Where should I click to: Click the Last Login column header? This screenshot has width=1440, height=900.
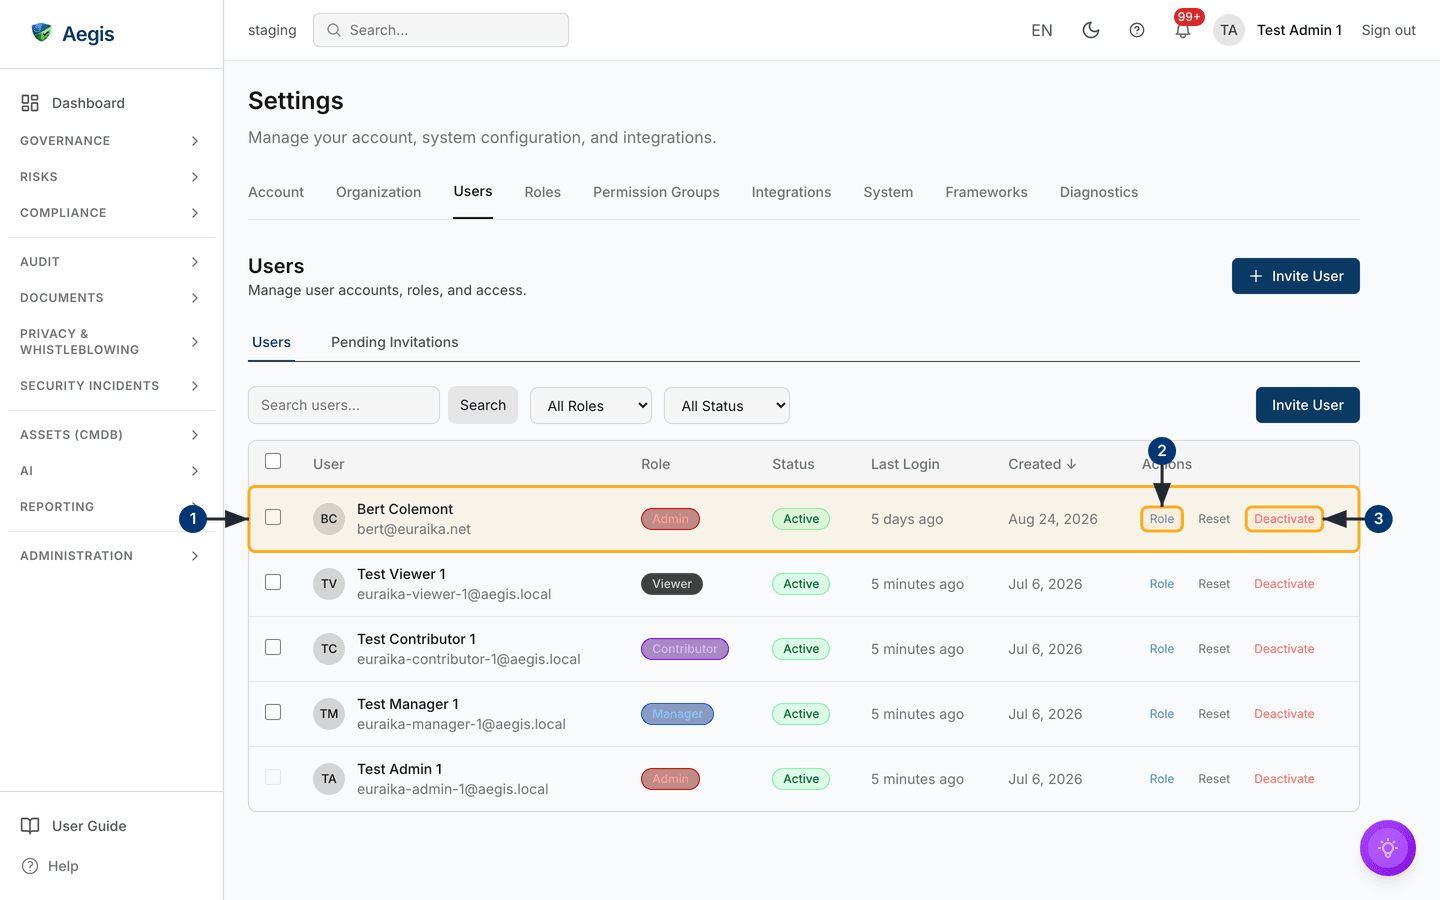(x=905, y=464)
